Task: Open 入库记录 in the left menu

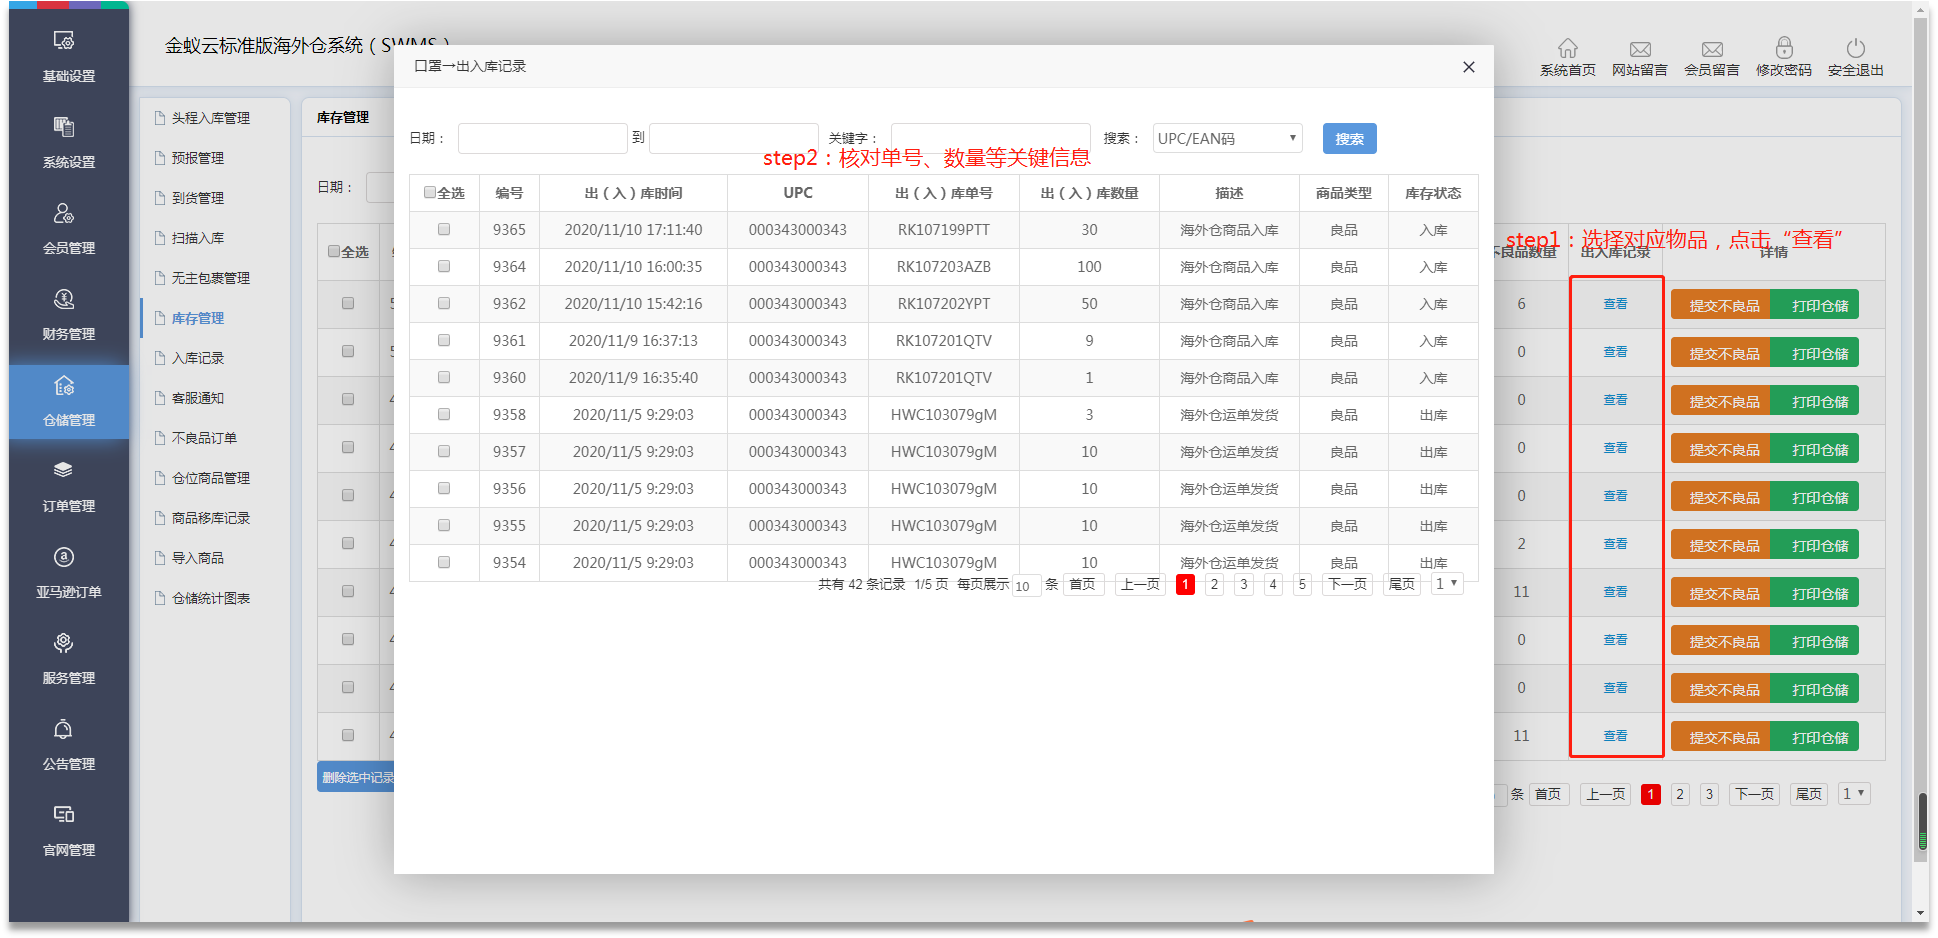Action: (198, 358)
